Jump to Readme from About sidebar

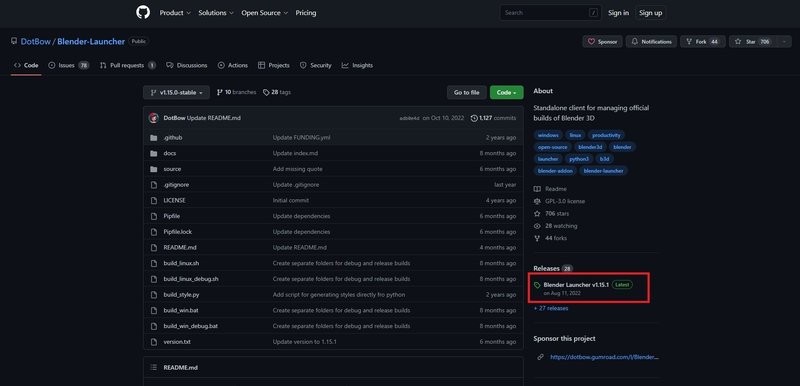[x=550, y=189]
